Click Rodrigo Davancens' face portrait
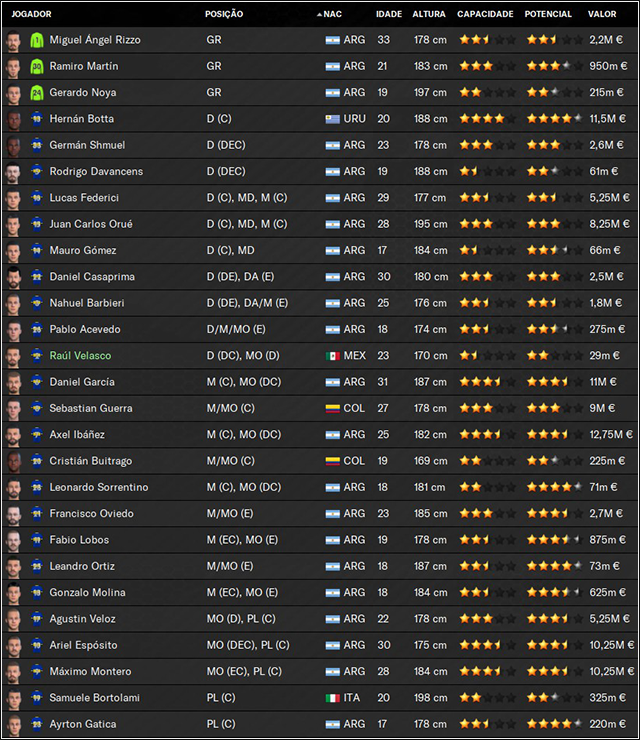This screenshot has width=640, height=740. point(13,172)
